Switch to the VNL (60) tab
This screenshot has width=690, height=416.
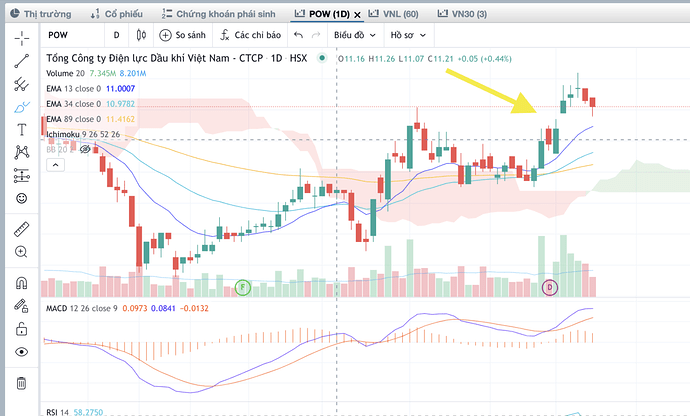(x=393, y=14)
